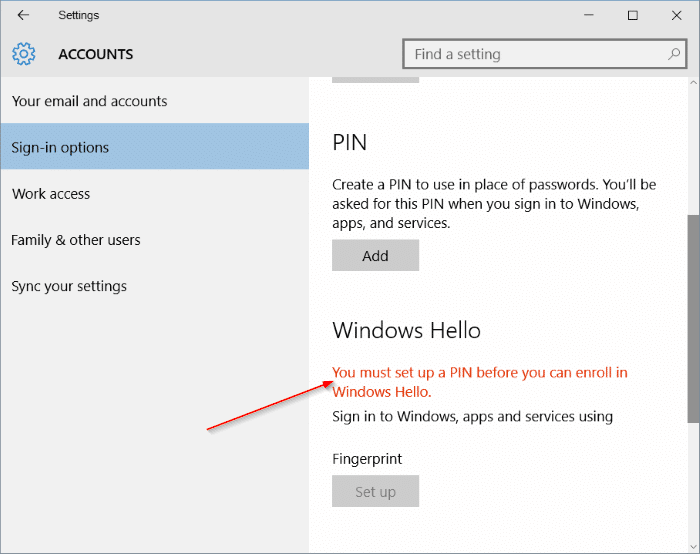Open Your email and accounts
The width and height of the screenshot is (700, 554).
(154, 101)
